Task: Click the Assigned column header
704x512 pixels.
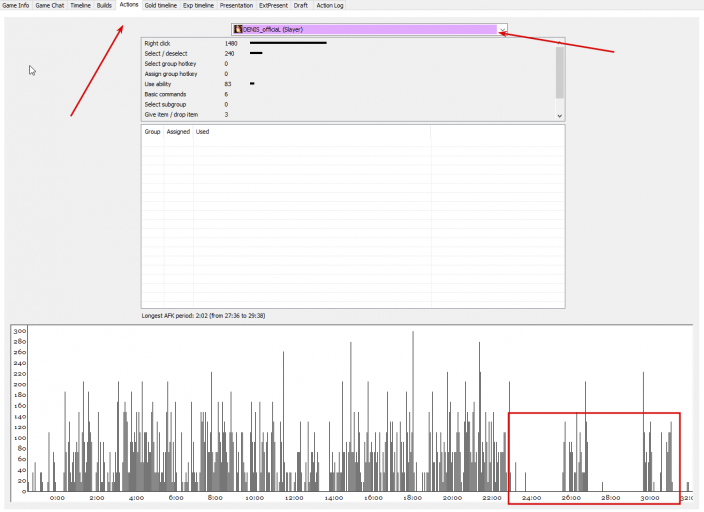Action: pyautogui.click(x=178, y=132)
